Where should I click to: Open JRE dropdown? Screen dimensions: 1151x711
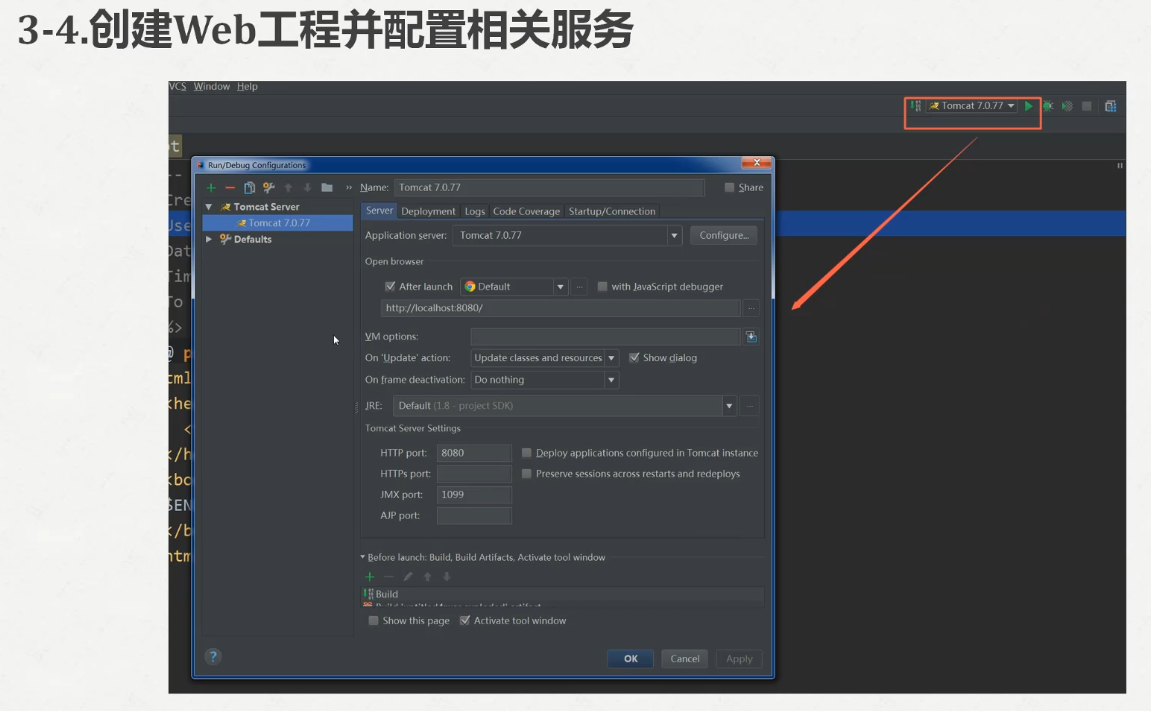[x=729, y=406]
